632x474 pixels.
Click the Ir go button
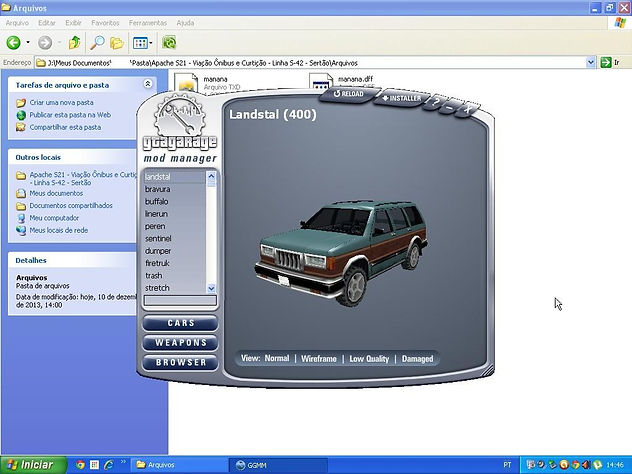(610, 62)
